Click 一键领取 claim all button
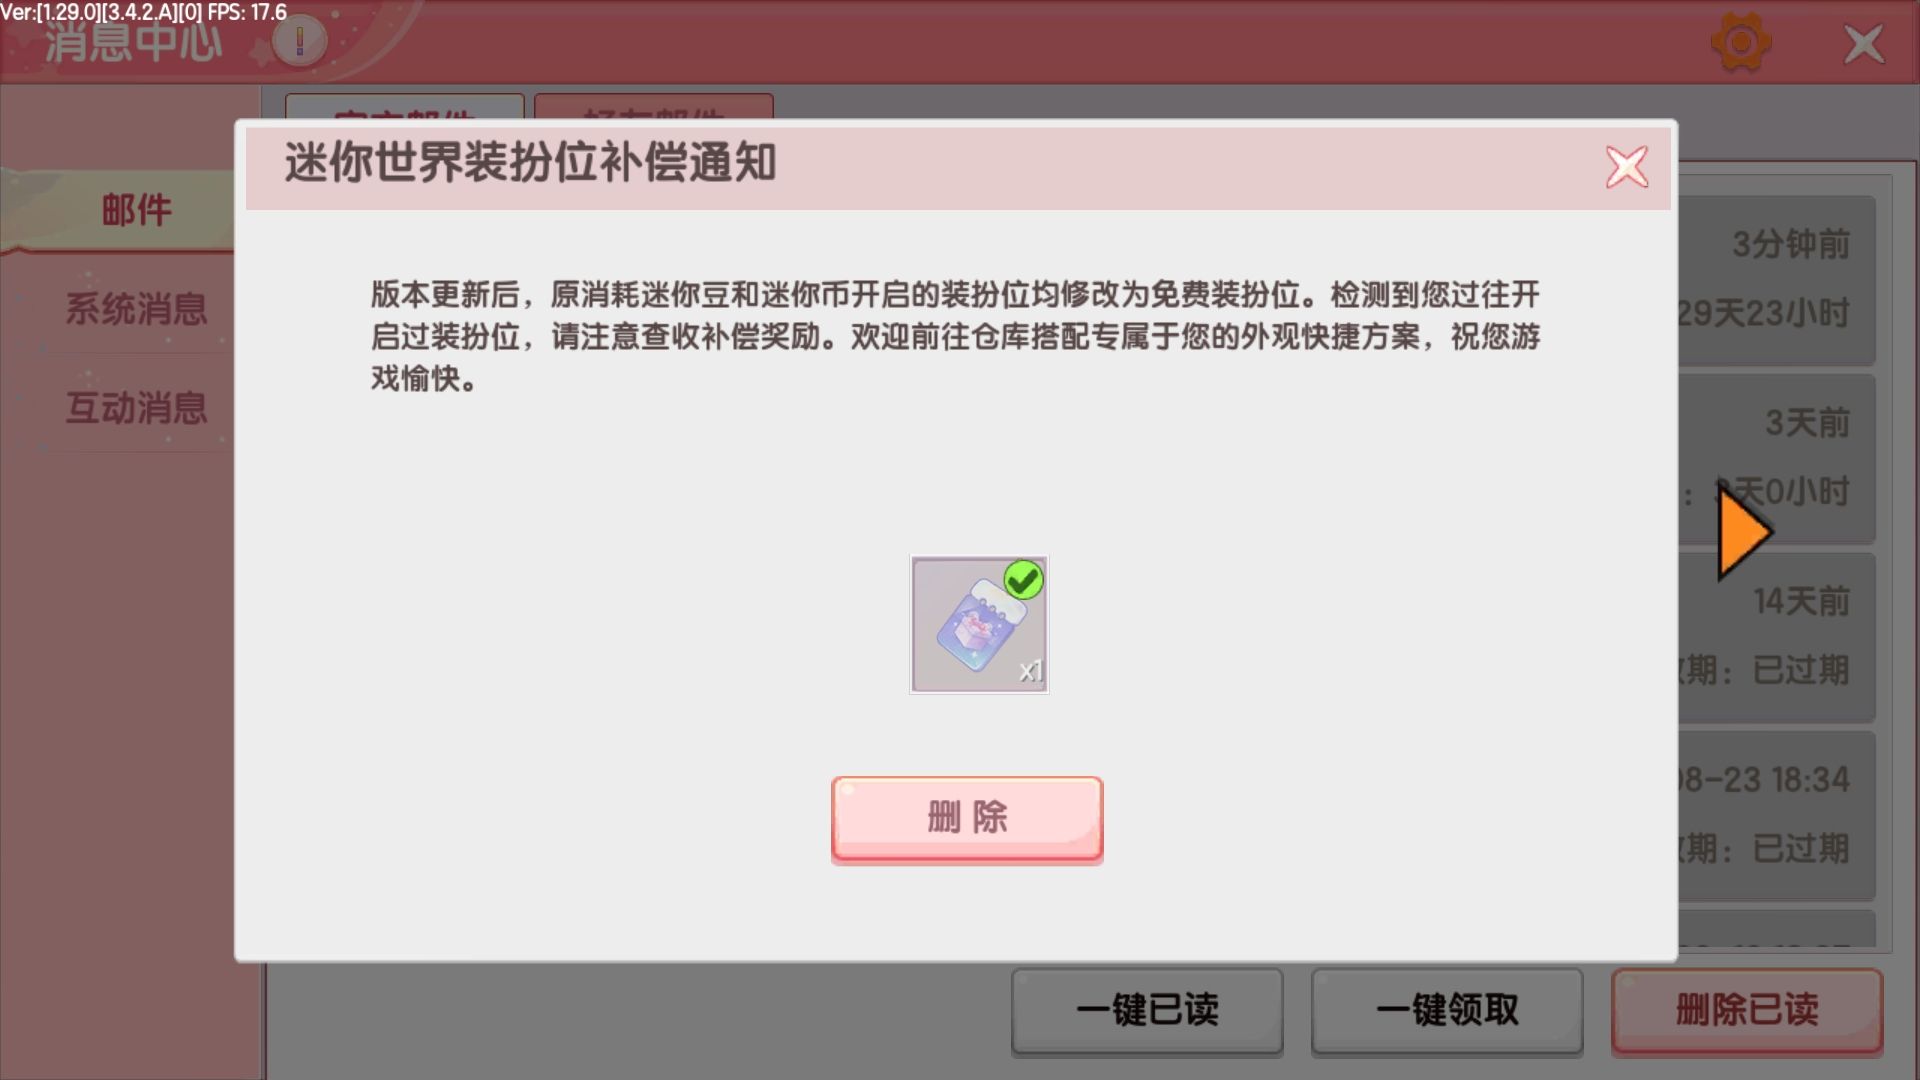Screen dimensions: 1920x1080 point(1447,1010)
